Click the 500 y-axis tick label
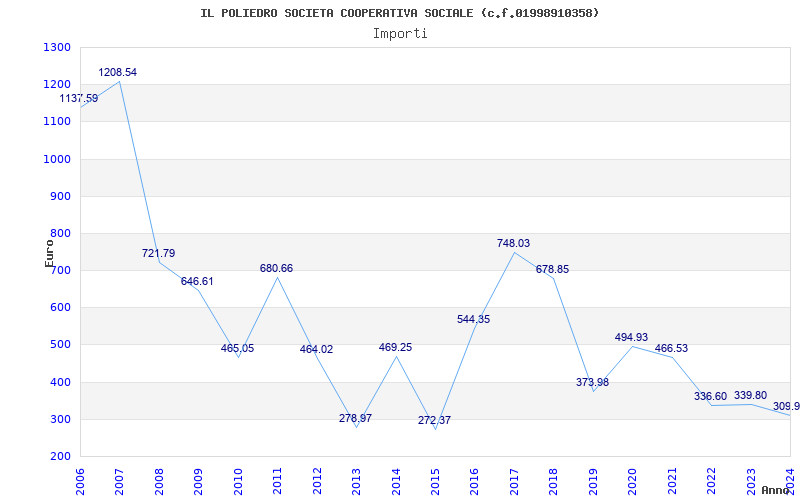This screenshot has height=500, width=800. (59, 345)
